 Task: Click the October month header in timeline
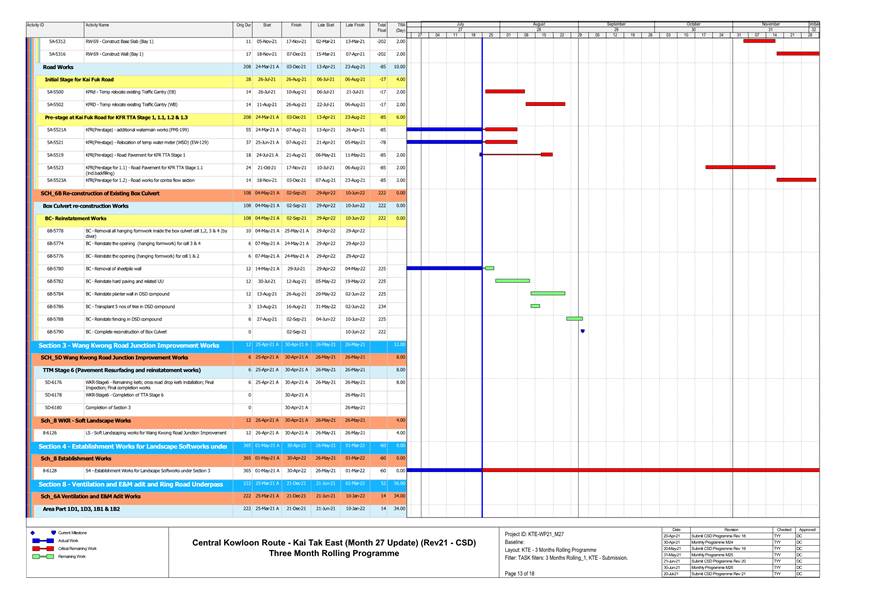tap(693, 22)
